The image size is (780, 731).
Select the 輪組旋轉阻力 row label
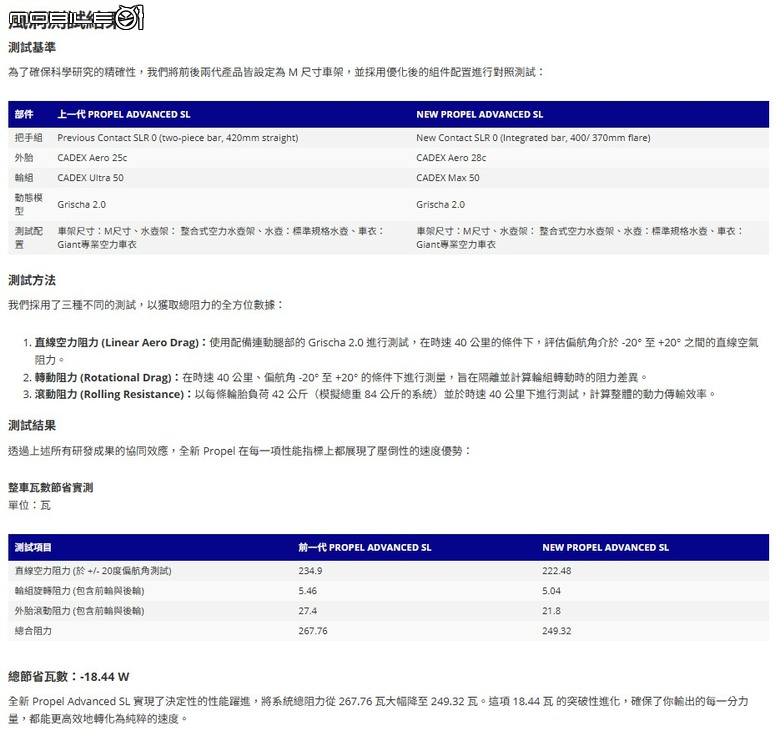click(79, 591)
